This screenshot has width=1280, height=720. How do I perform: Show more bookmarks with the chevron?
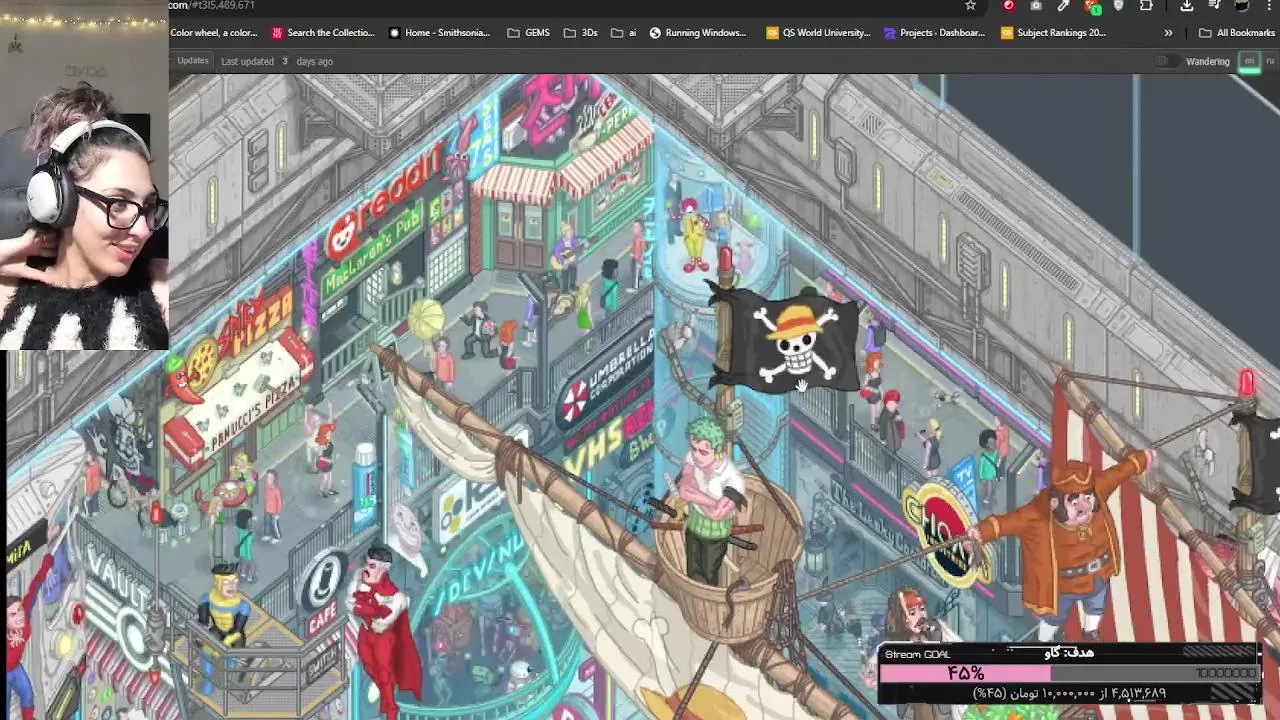point(1168,33)
